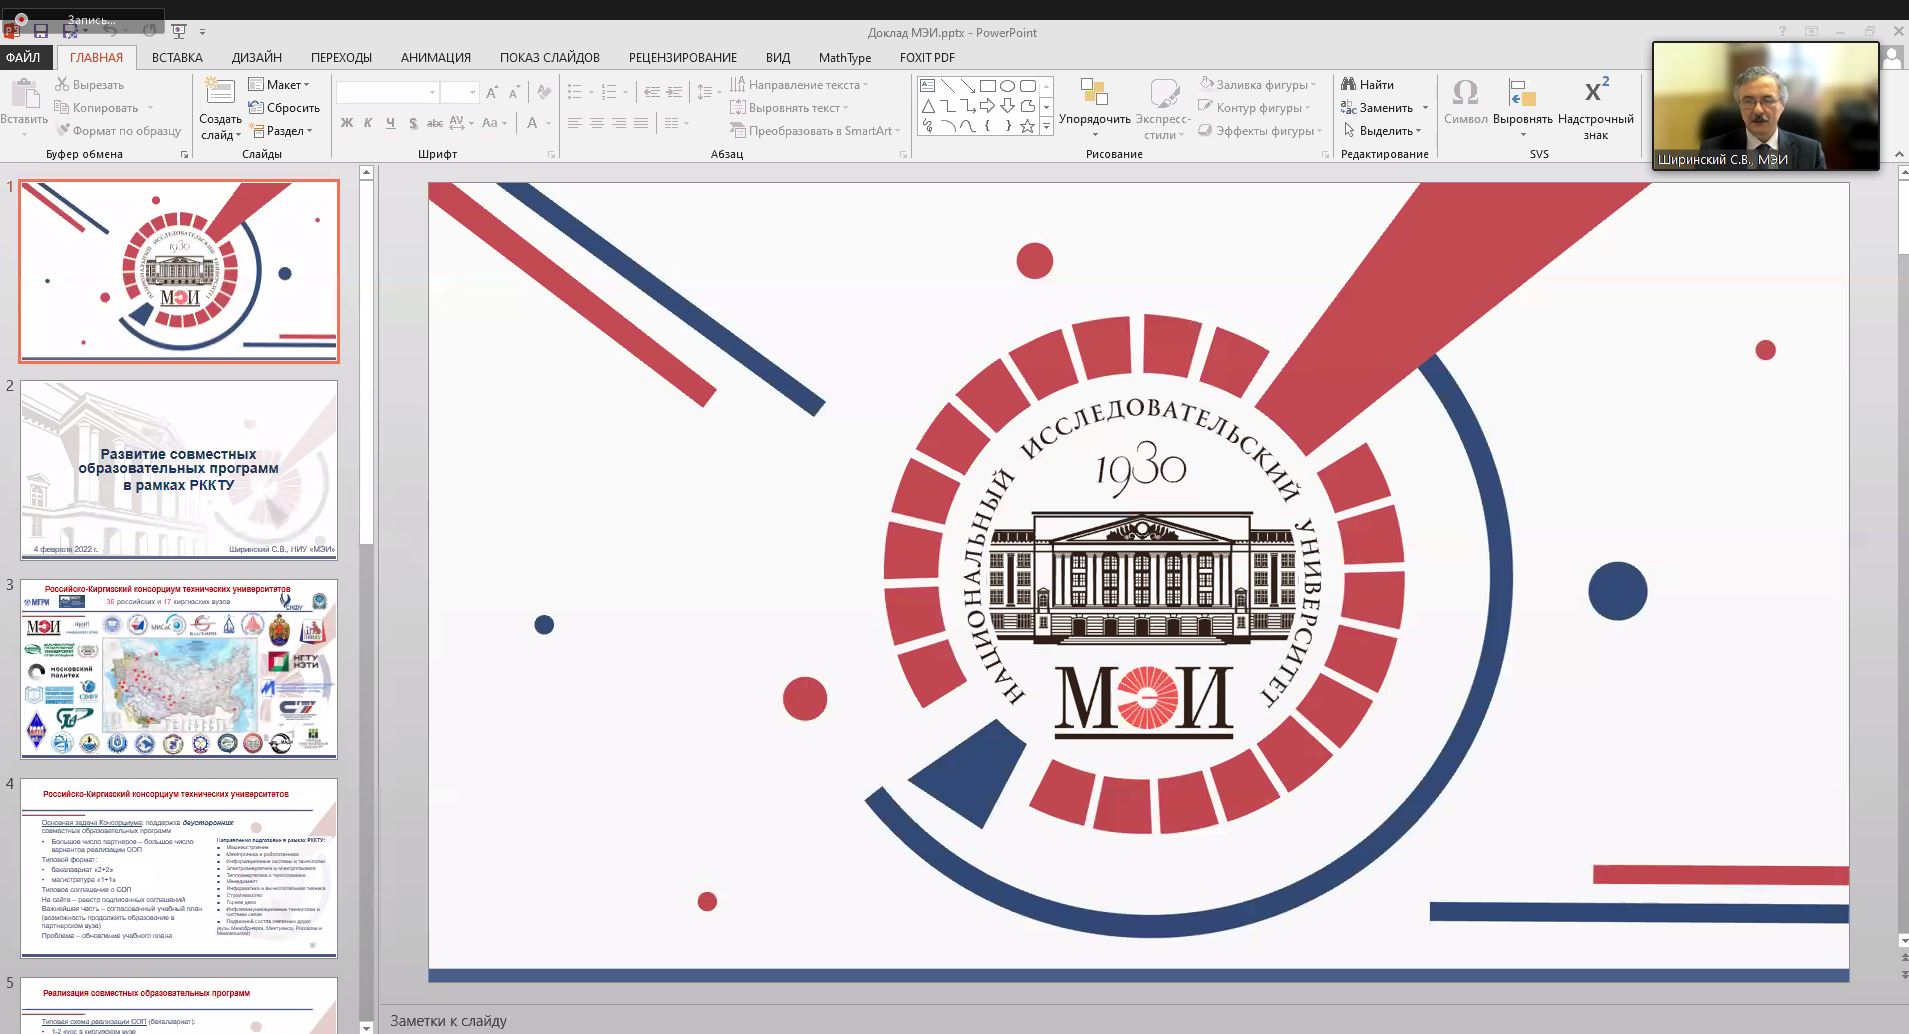Toggle text shadow (S) formatting

point(413,123)
